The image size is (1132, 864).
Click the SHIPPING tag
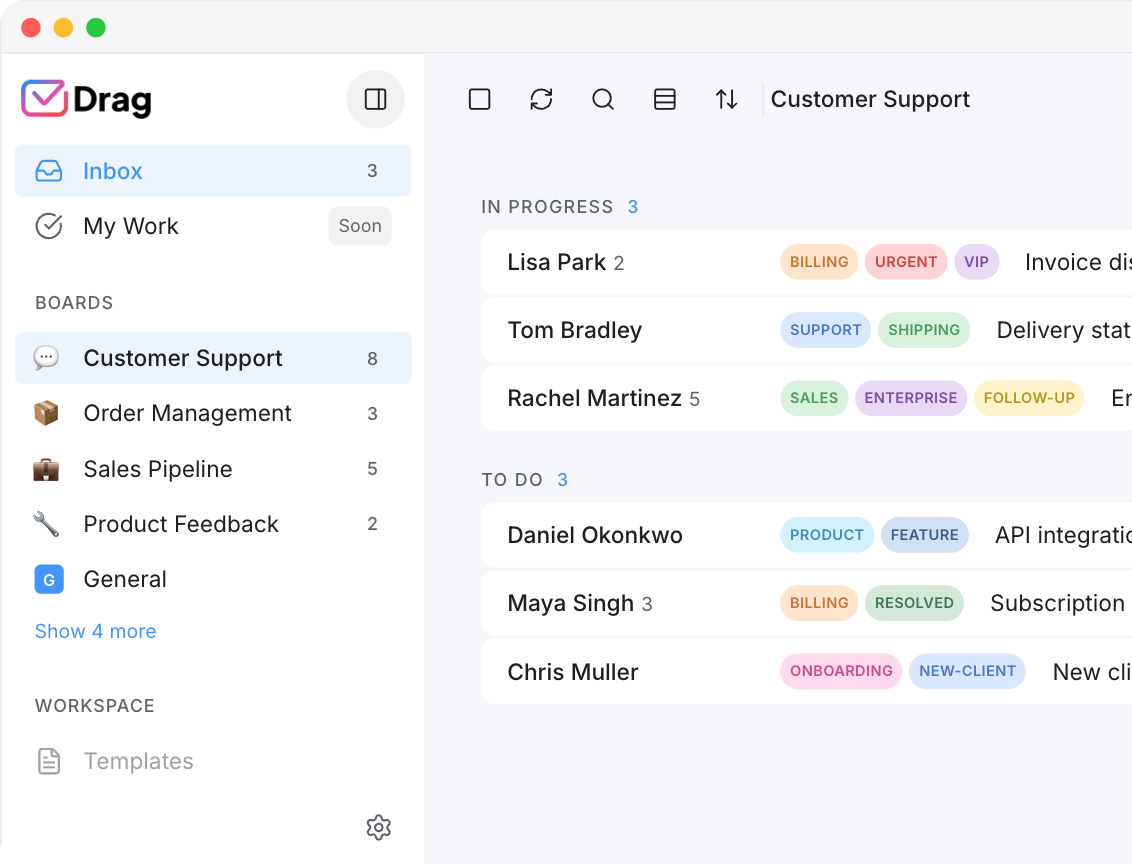924,330
